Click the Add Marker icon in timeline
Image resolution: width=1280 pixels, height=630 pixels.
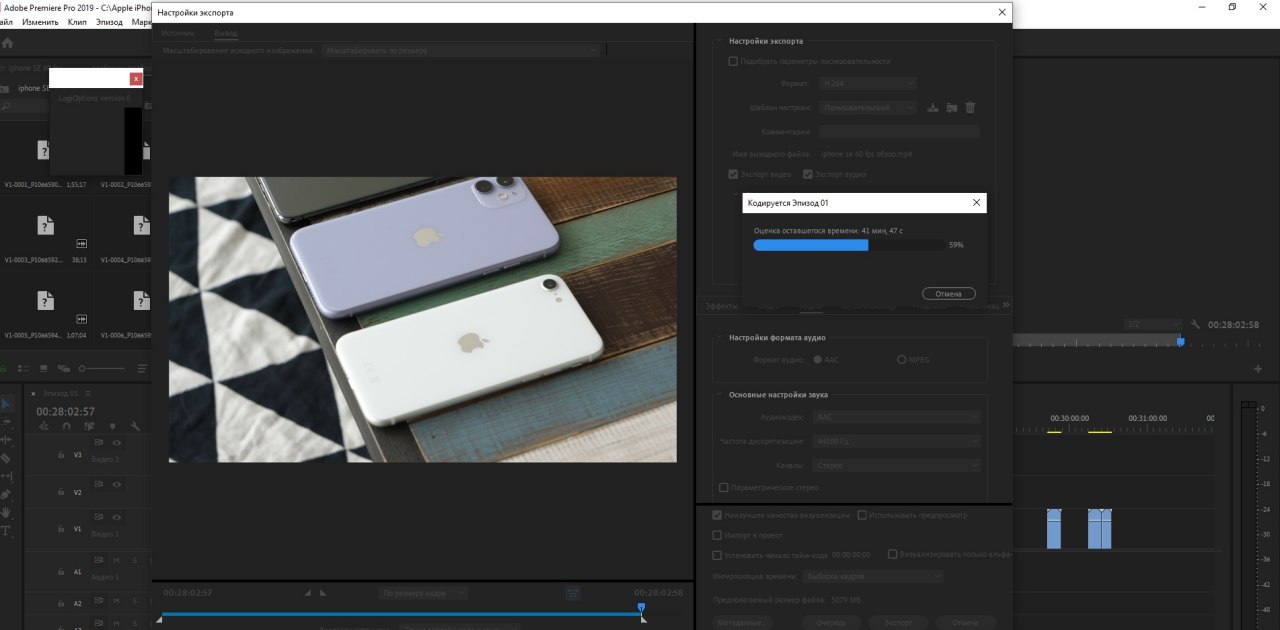pos(111,425)
